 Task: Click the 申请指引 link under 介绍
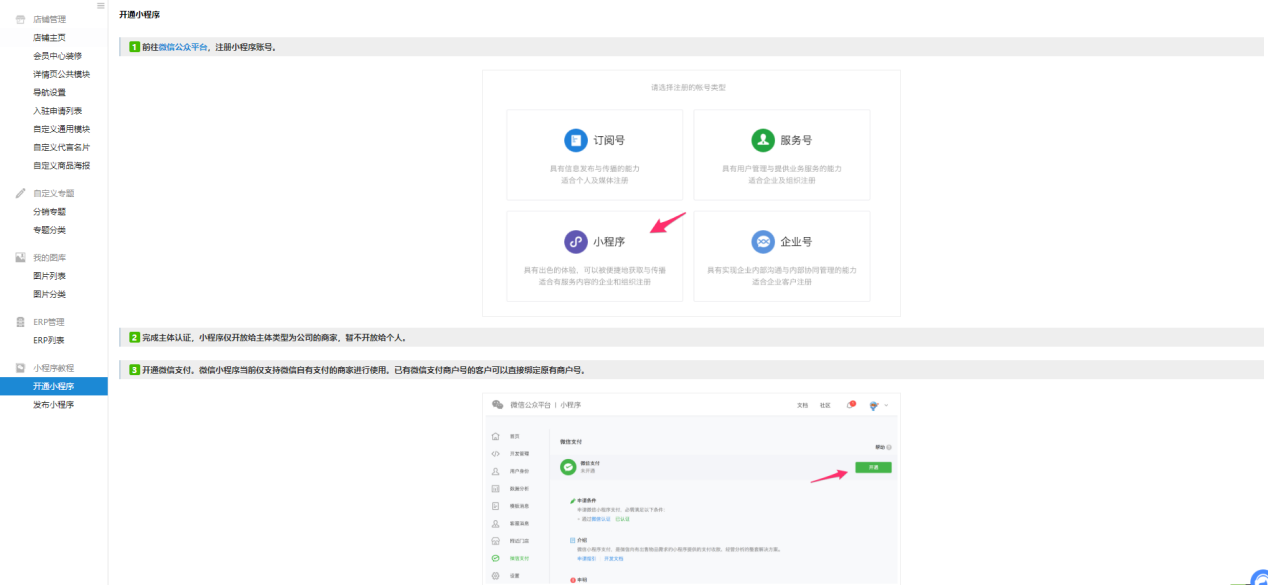[x=585, y=557]
